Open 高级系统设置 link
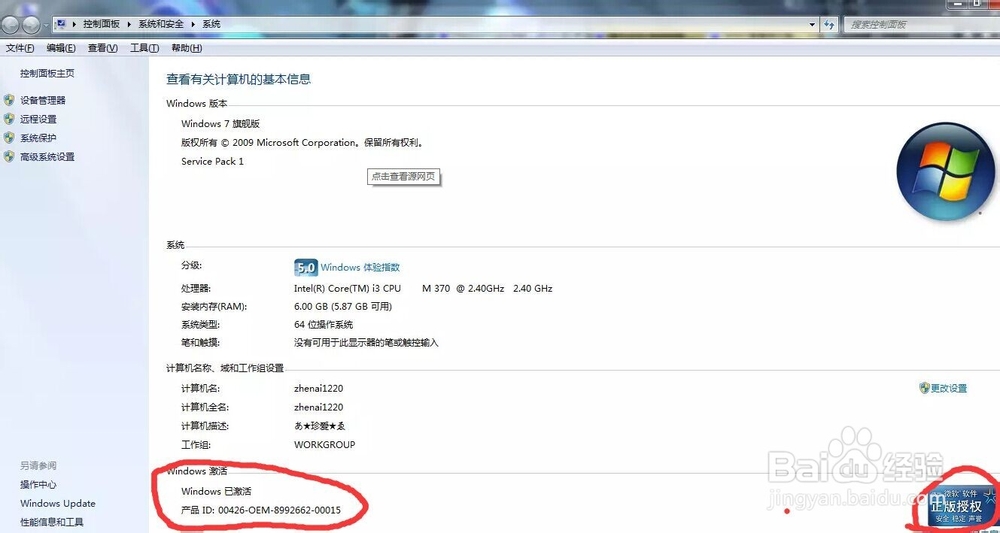This screenshot has height=533, width=1000. pos(47,156)
